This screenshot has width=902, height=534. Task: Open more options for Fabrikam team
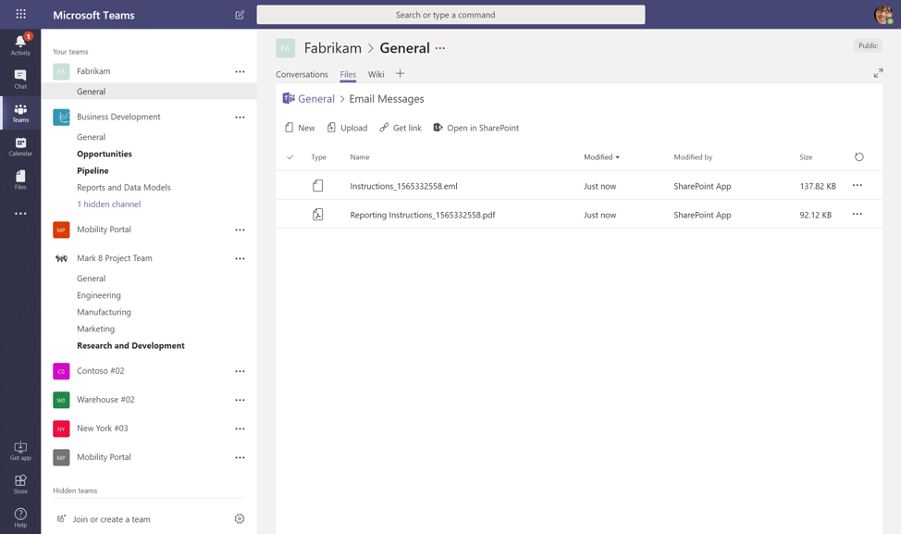click(240, 72)
